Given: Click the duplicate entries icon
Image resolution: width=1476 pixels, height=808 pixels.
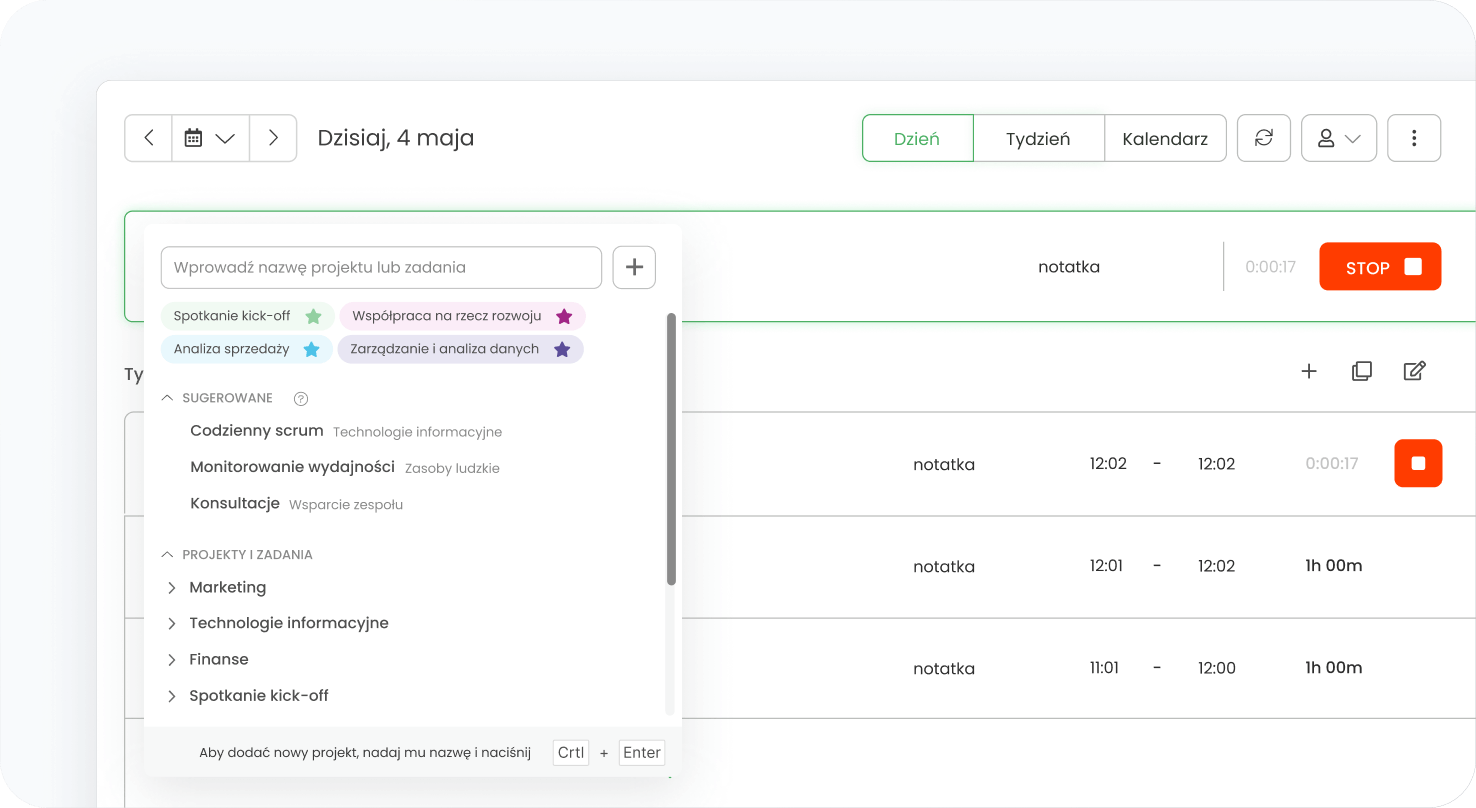Looking at the screenshot, I should click(x=1361, y=371).
